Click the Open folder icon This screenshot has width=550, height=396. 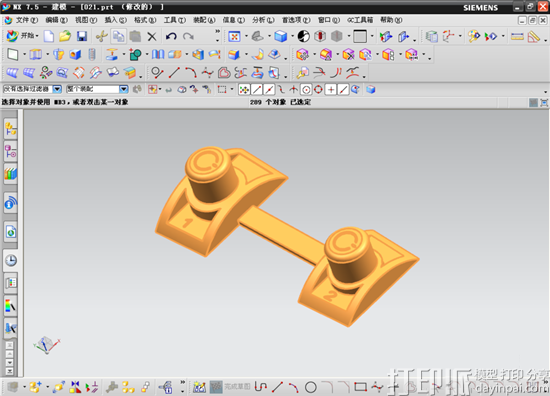65,36
